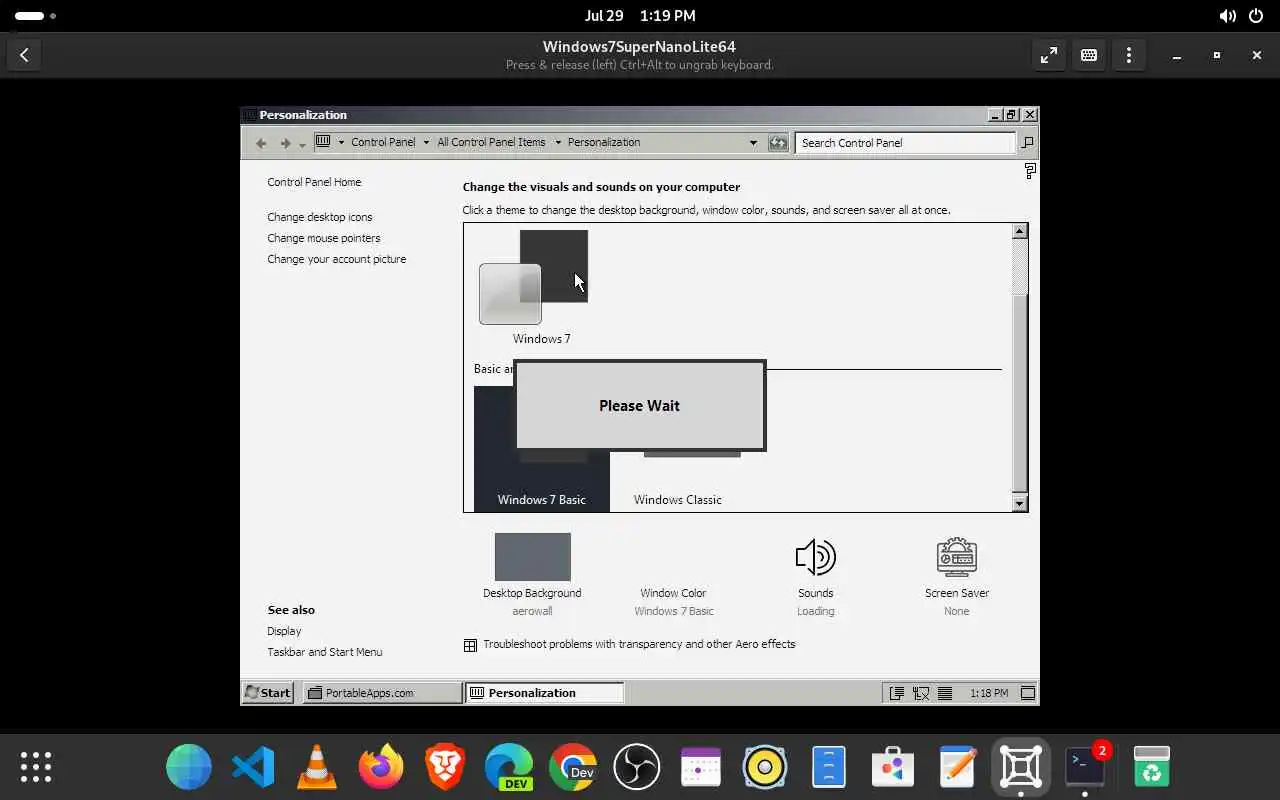
Task: Open the recent pages dropdown next to forward arrow
Action: click(303, 145)
